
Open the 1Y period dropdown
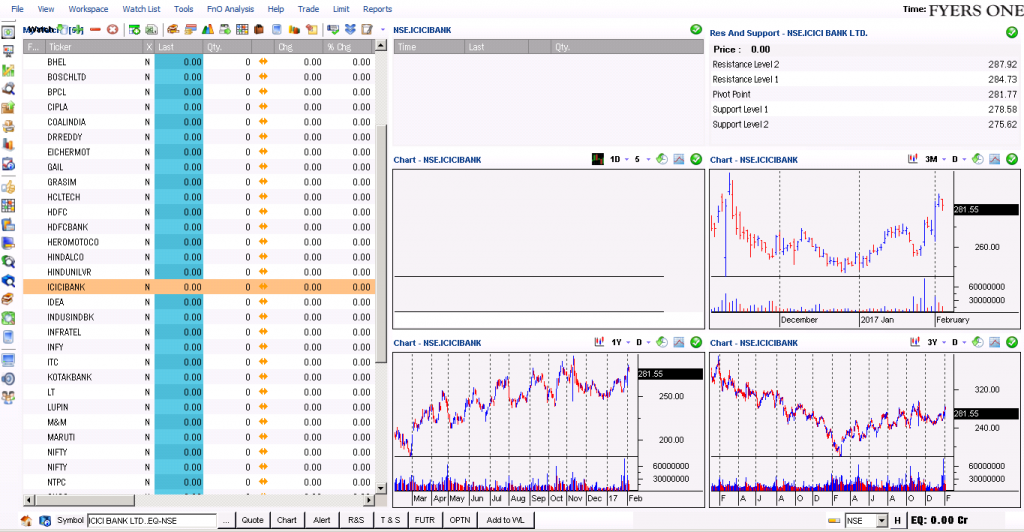pyautogui.click(x=628, y=342)
